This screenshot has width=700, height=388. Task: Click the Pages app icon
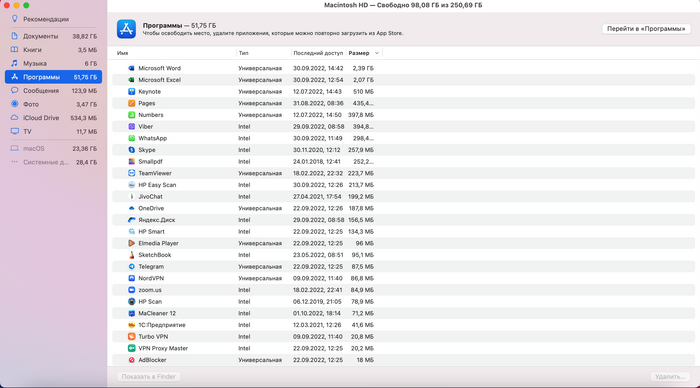131,103
